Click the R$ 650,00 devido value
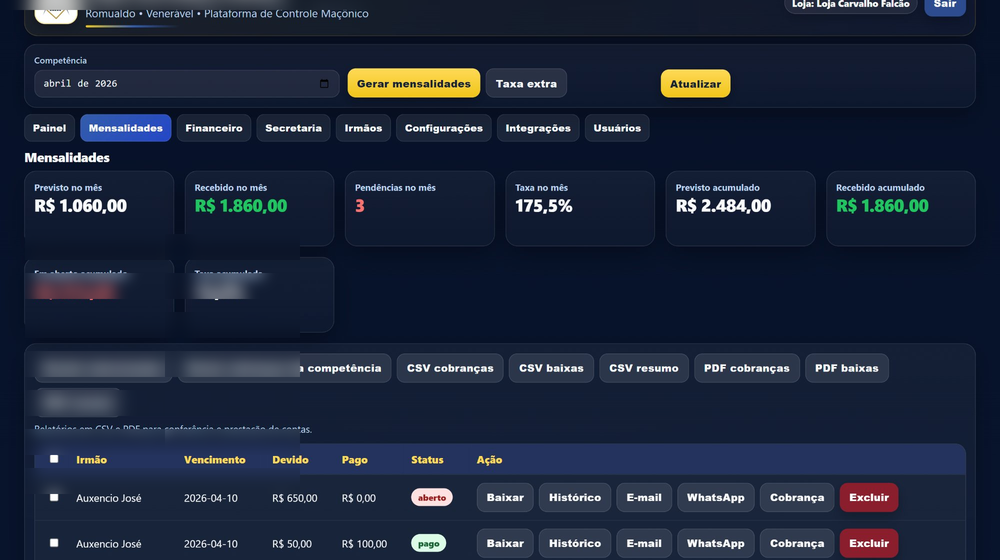 pyautogui.click(x=295, y=498)
